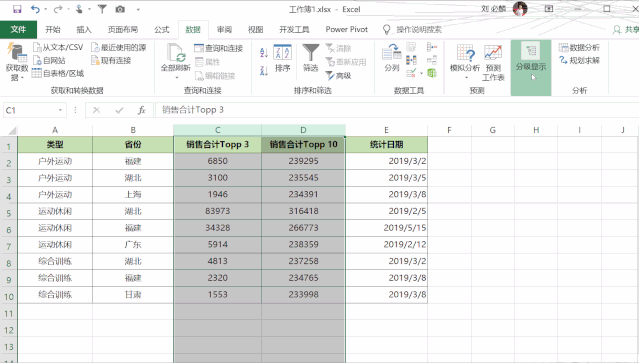Open the 文件 (File) menu
The height and width of the screenshot is (363, 639).
point(18,29)
